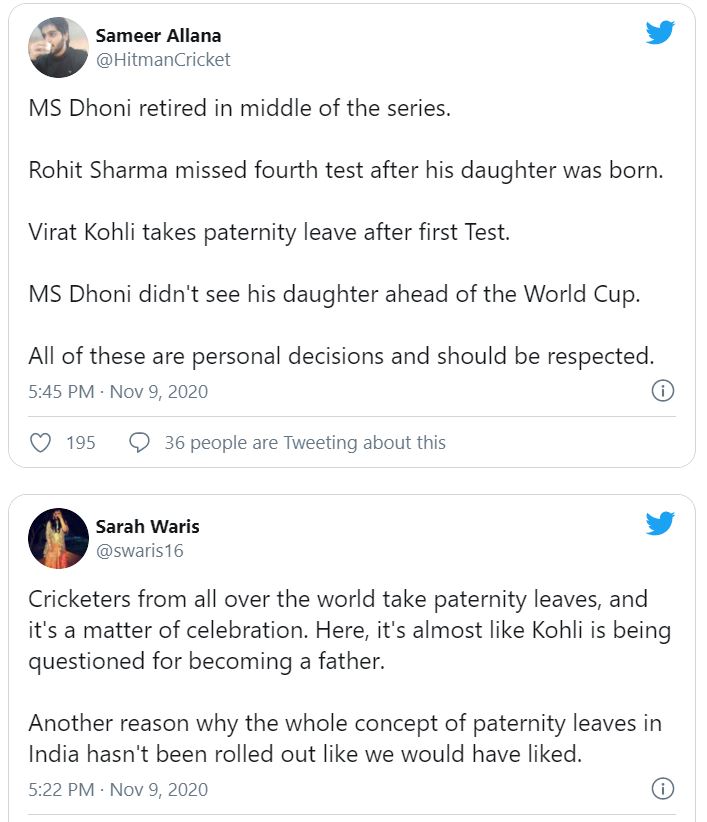Image resolution: width=707 pixels, height=822 pixels.
Task: Visit the @HitmanCricket handle link
Action: tap(163, 60)
